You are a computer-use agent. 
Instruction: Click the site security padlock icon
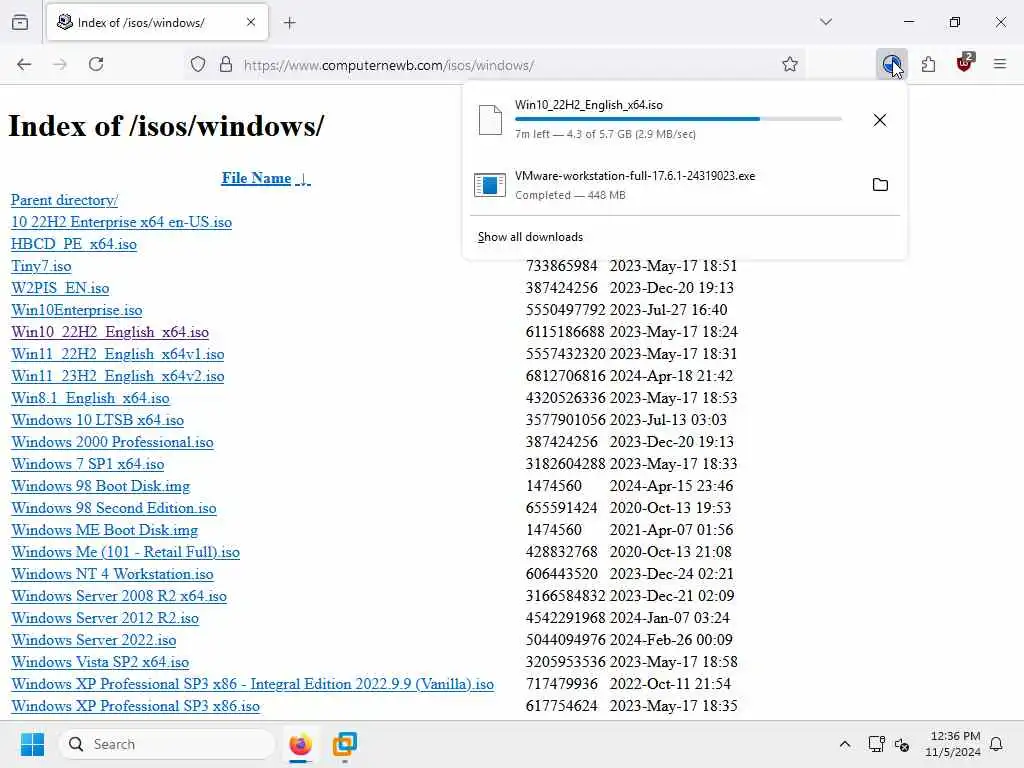click(x=226, y=64)
